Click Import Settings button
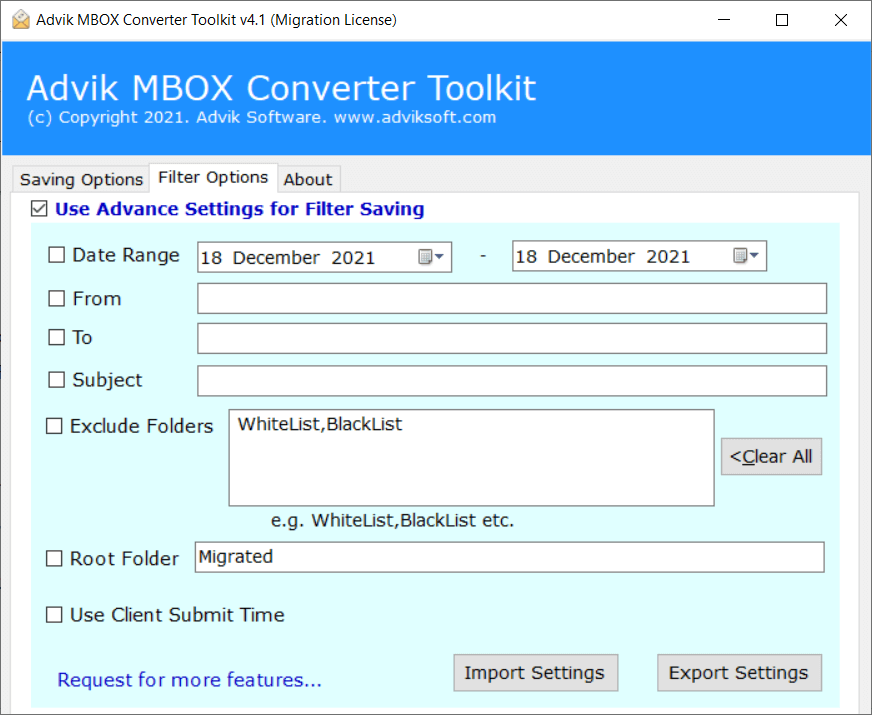The width and height of the screenshot is (872, 715). coord(535,673)
